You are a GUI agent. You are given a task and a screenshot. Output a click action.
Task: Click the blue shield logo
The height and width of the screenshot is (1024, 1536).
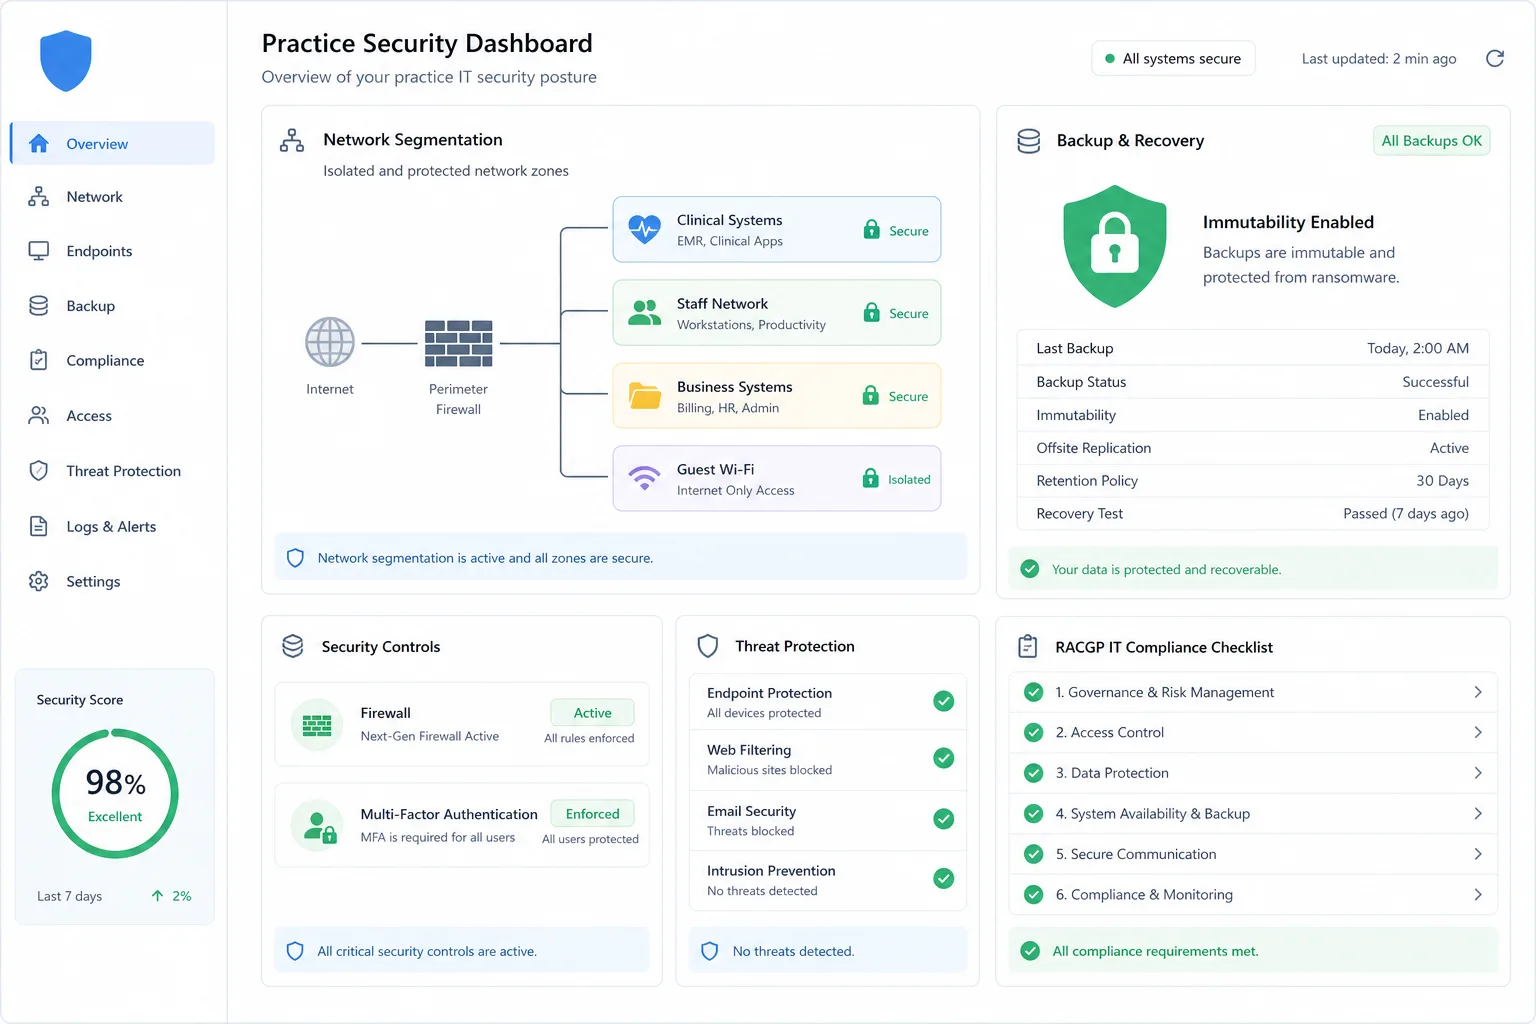(x=66, y=61)
